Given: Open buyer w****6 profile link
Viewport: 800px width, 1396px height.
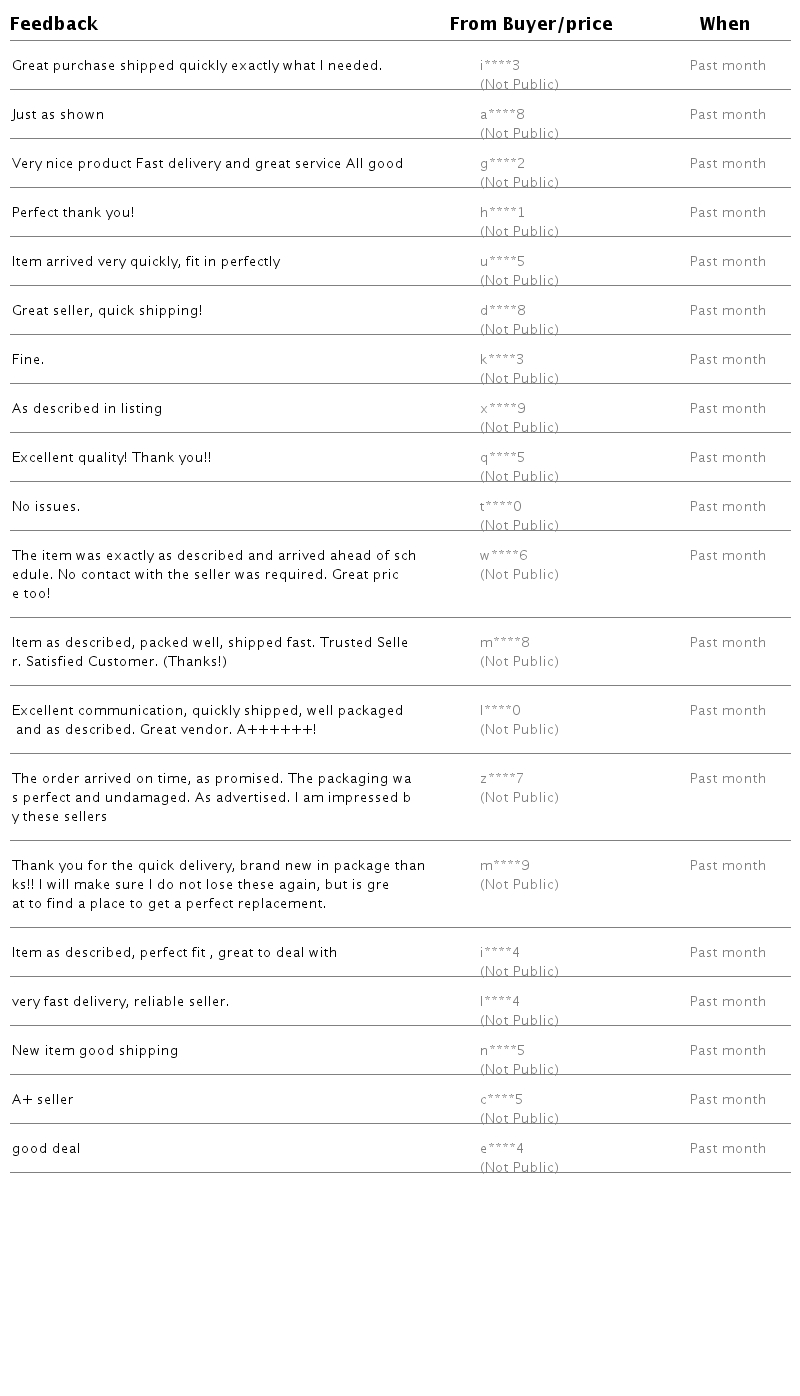Looking at the screenshot, I should click(503, 556).
